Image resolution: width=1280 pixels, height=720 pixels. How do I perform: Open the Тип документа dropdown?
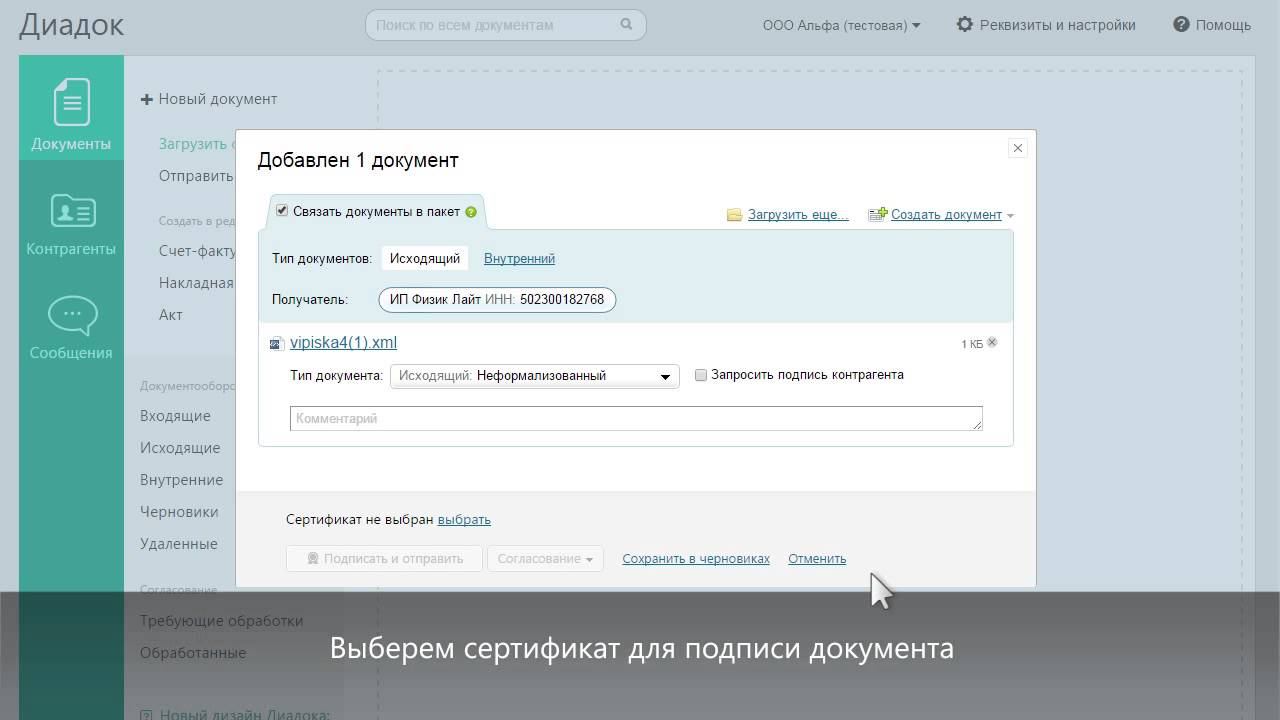[535, 376]
